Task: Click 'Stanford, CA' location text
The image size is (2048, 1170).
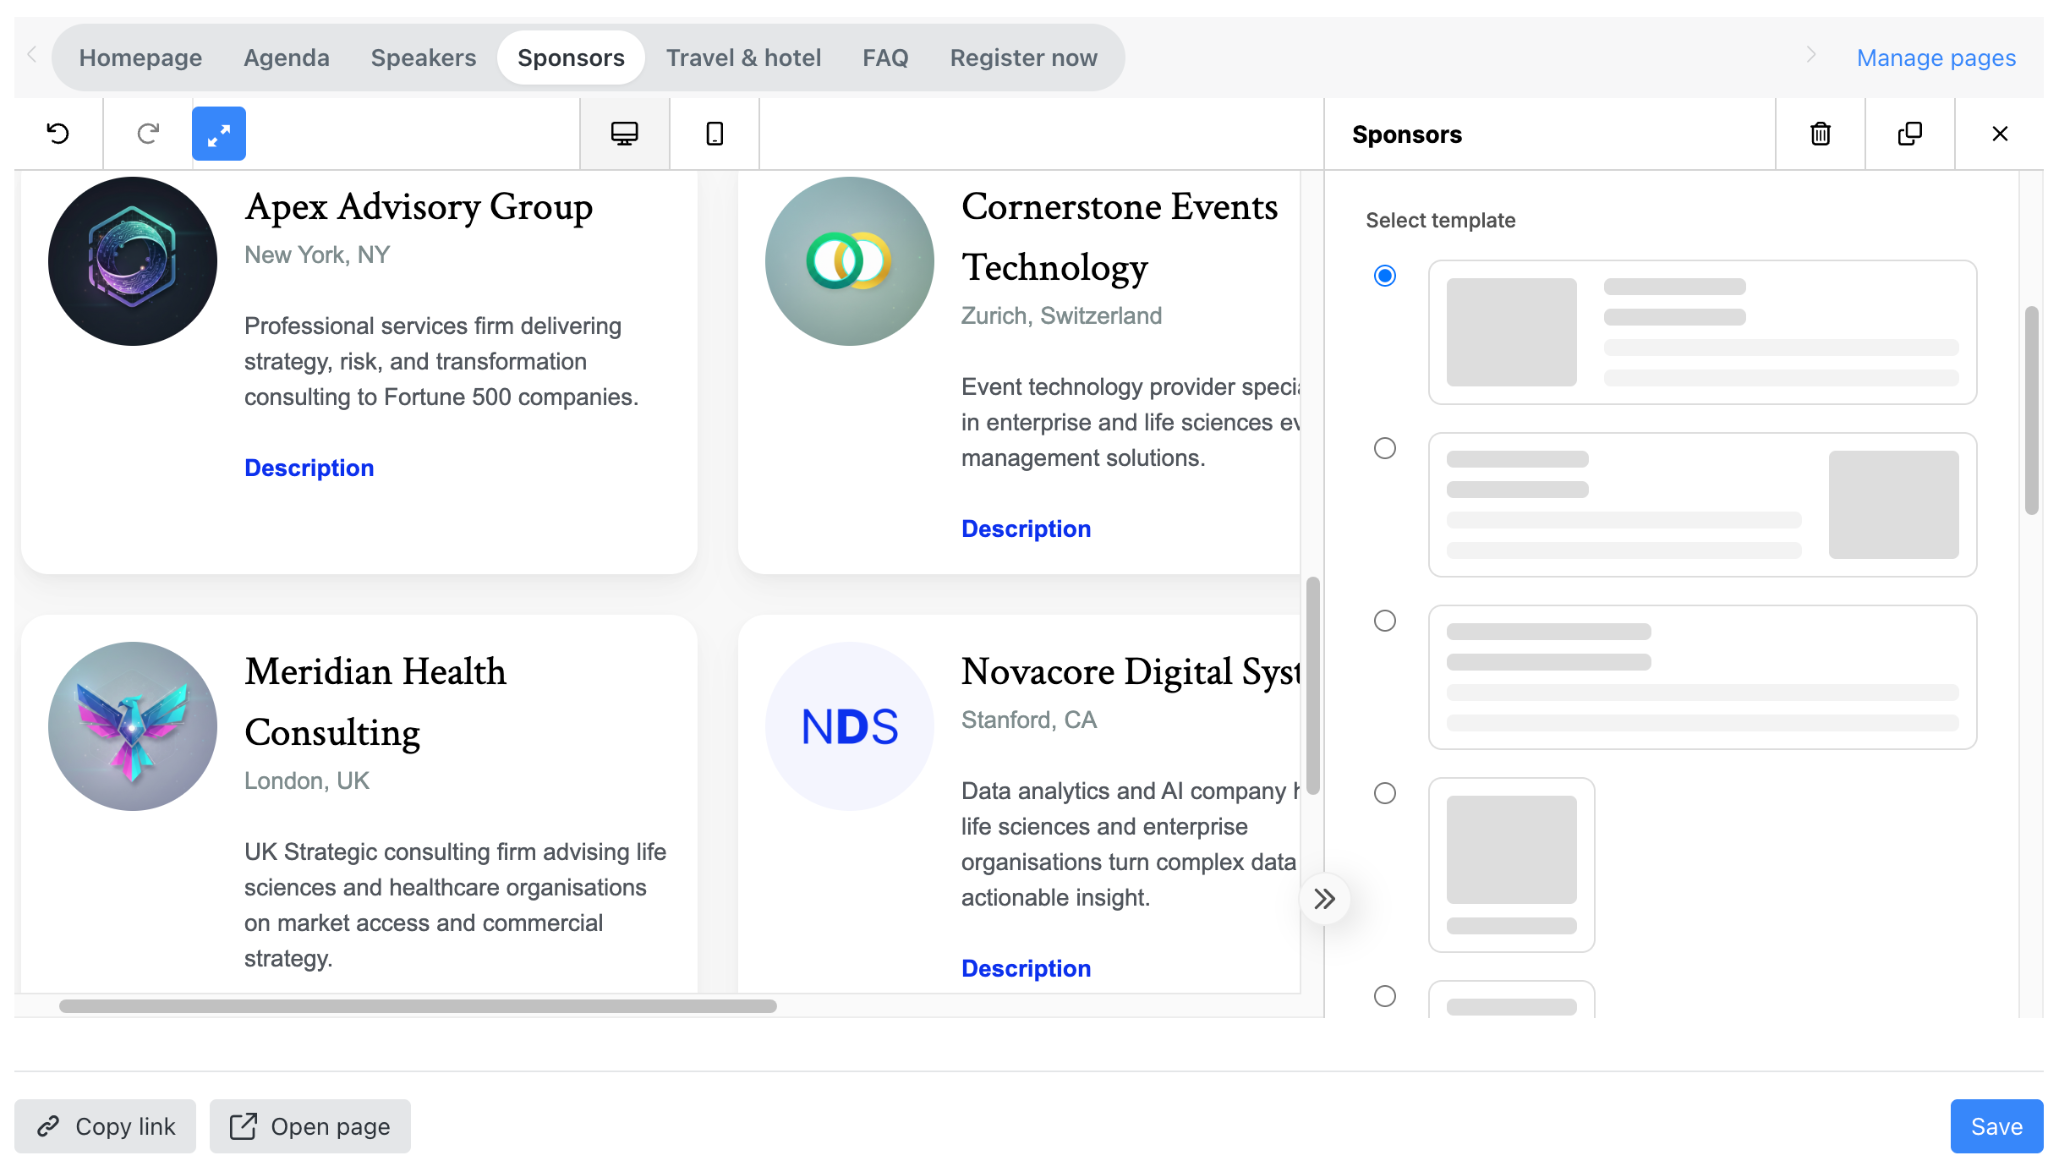Action: [1029, 720]
